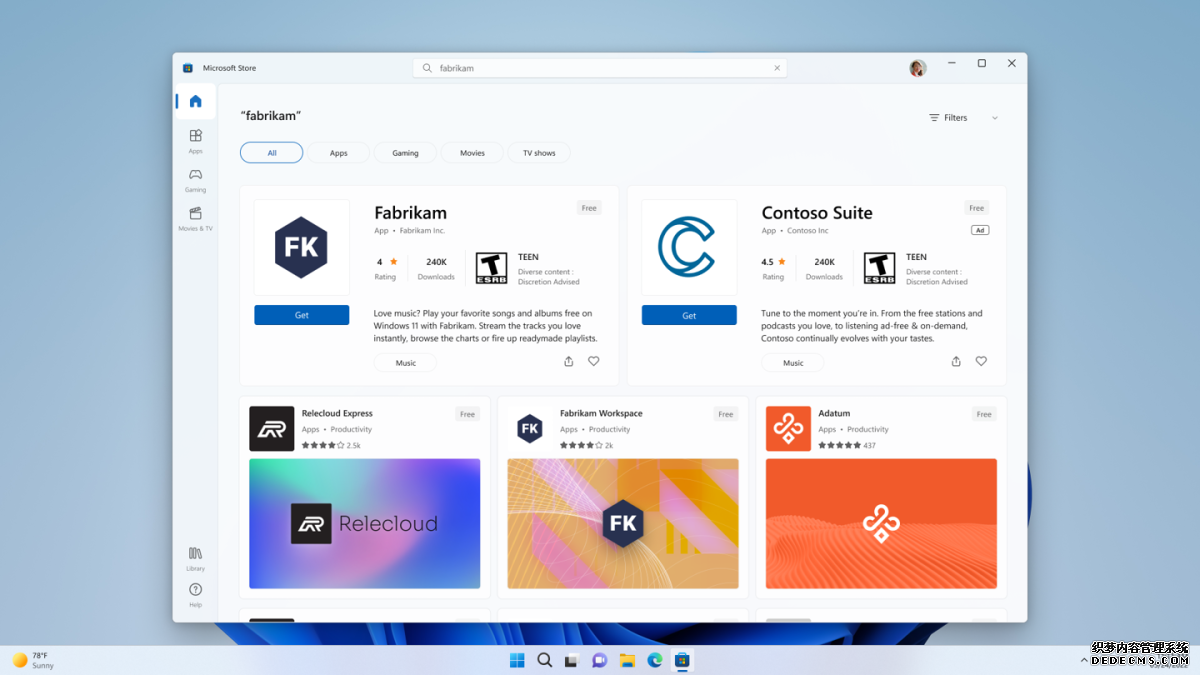1200x675 pixels.
Task: Click the Free badge on Relecloud Express
Action: pos(467,414)
